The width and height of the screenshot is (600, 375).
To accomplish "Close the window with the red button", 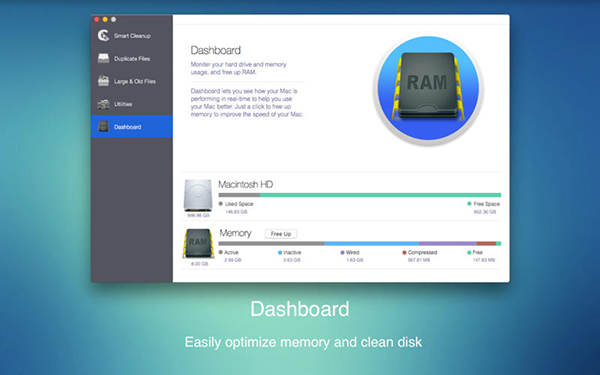I will click(96, 19).
